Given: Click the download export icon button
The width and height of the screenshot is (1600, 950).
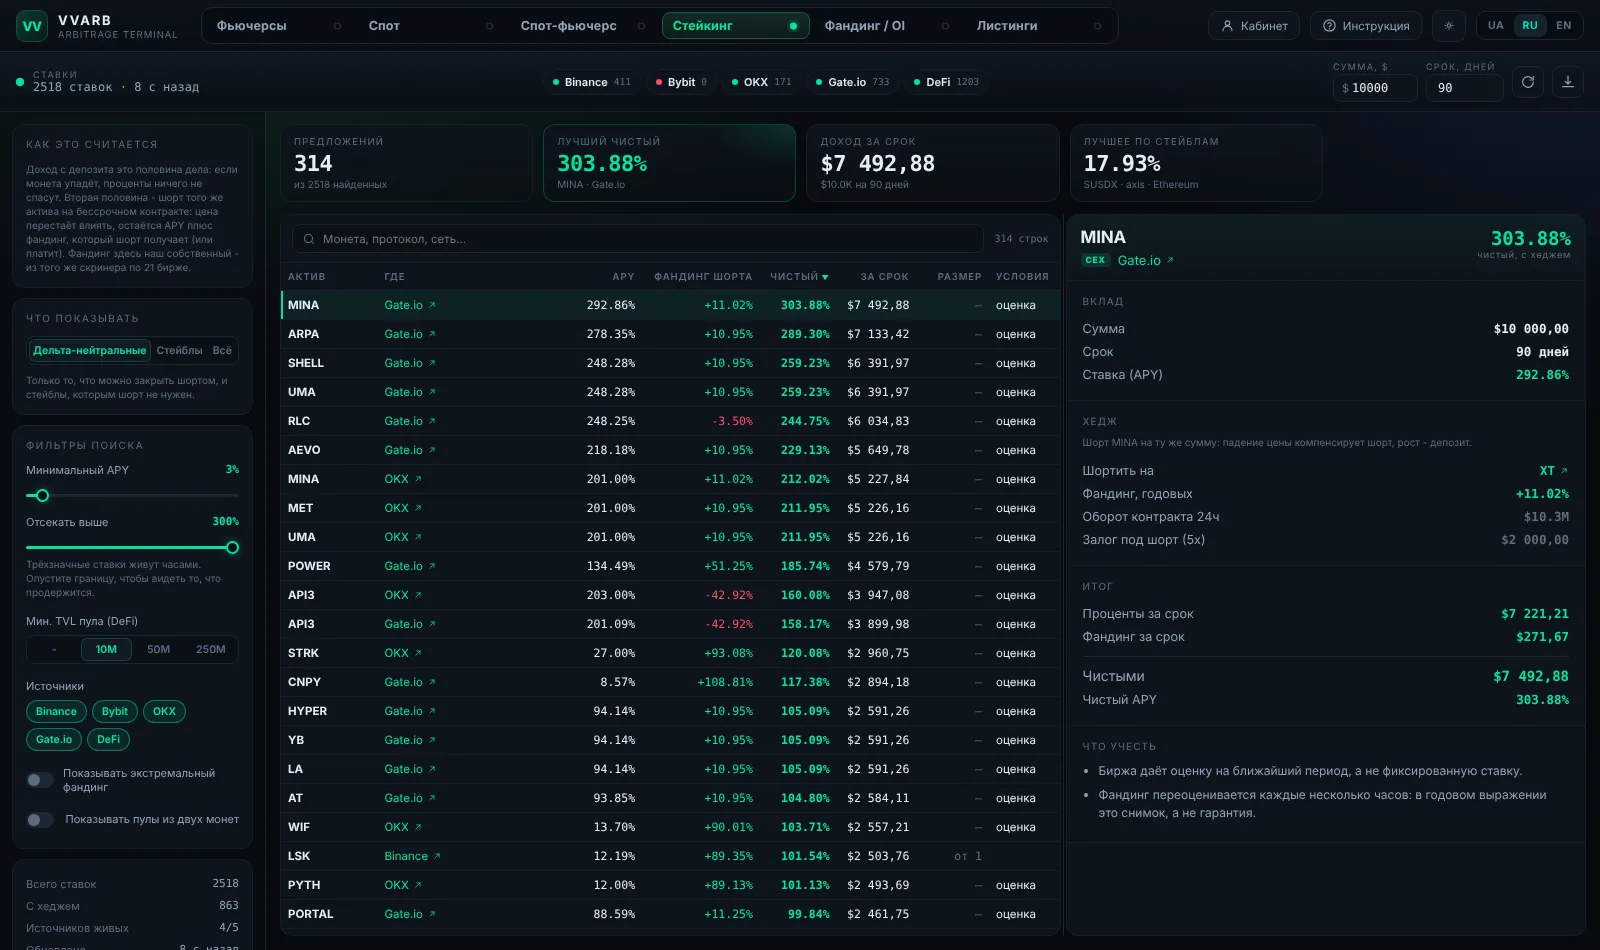Looking at the screenshot, I should 1567,82.
